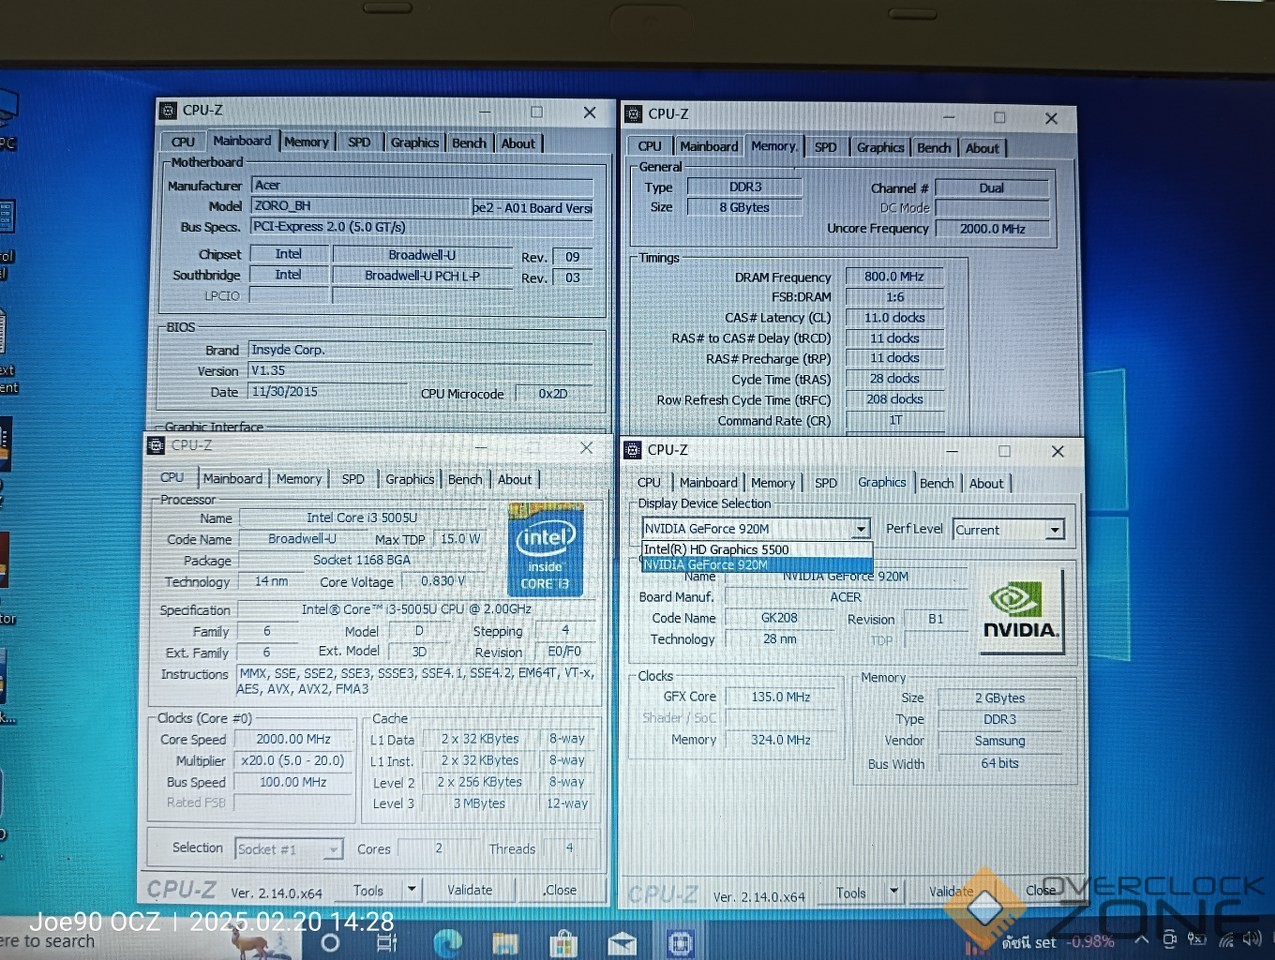Image resolution: width=1275 pixels, height=960 pixels.
Task: Click the Channel # value Dual
Action: [991, 188]
